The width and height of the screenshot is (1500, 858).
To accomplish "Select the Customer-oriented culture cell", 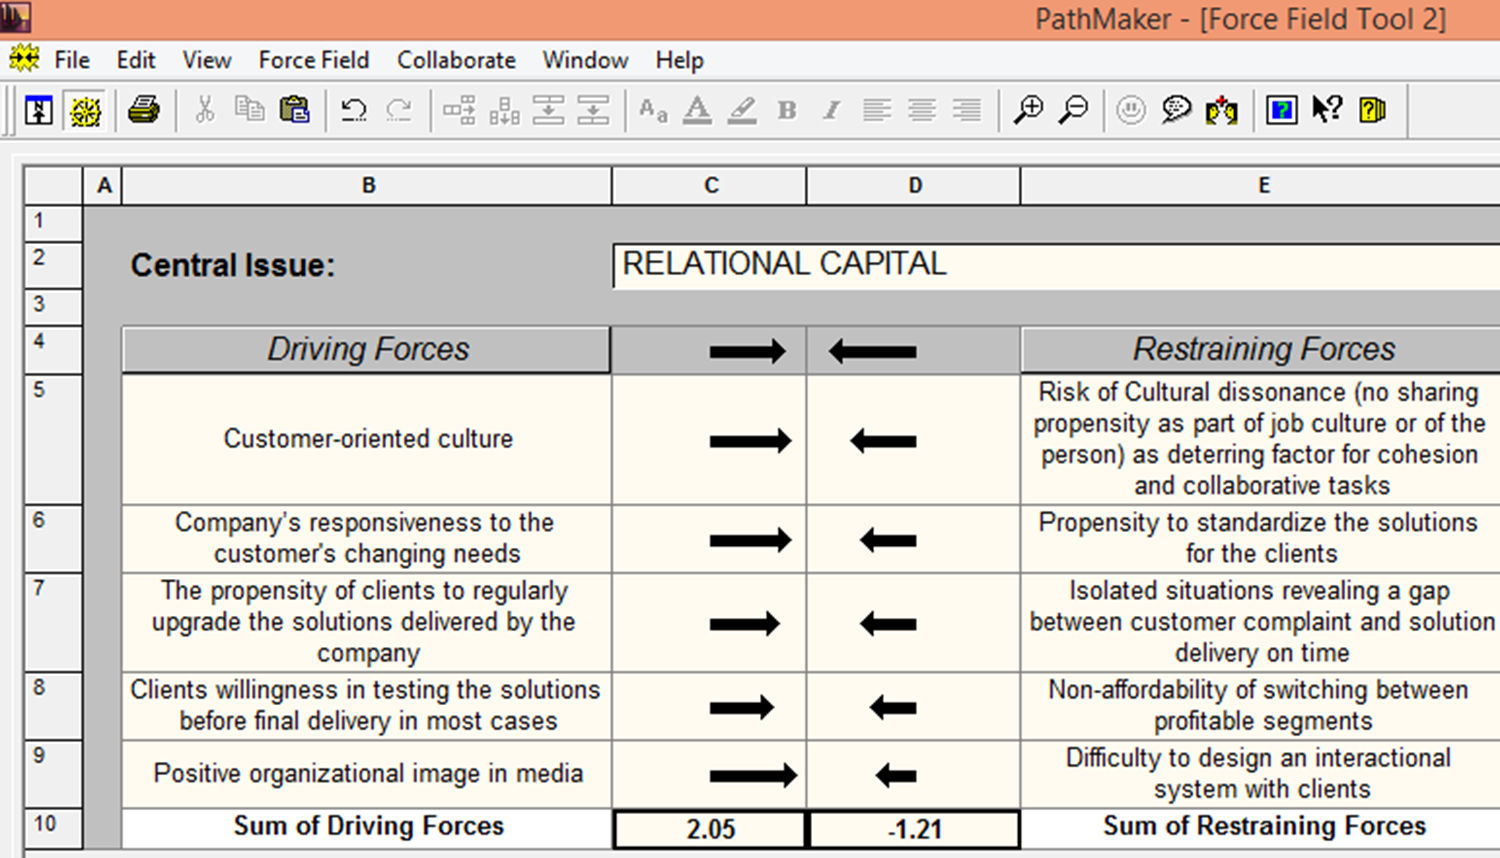I will [x=367, y=439].
